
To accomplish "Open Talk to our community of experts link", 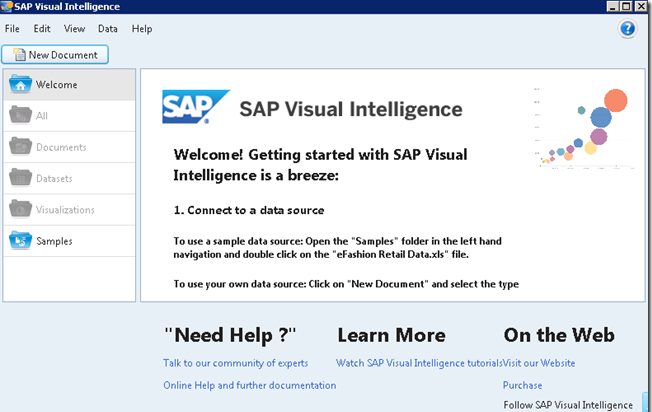I will point(236,363).
